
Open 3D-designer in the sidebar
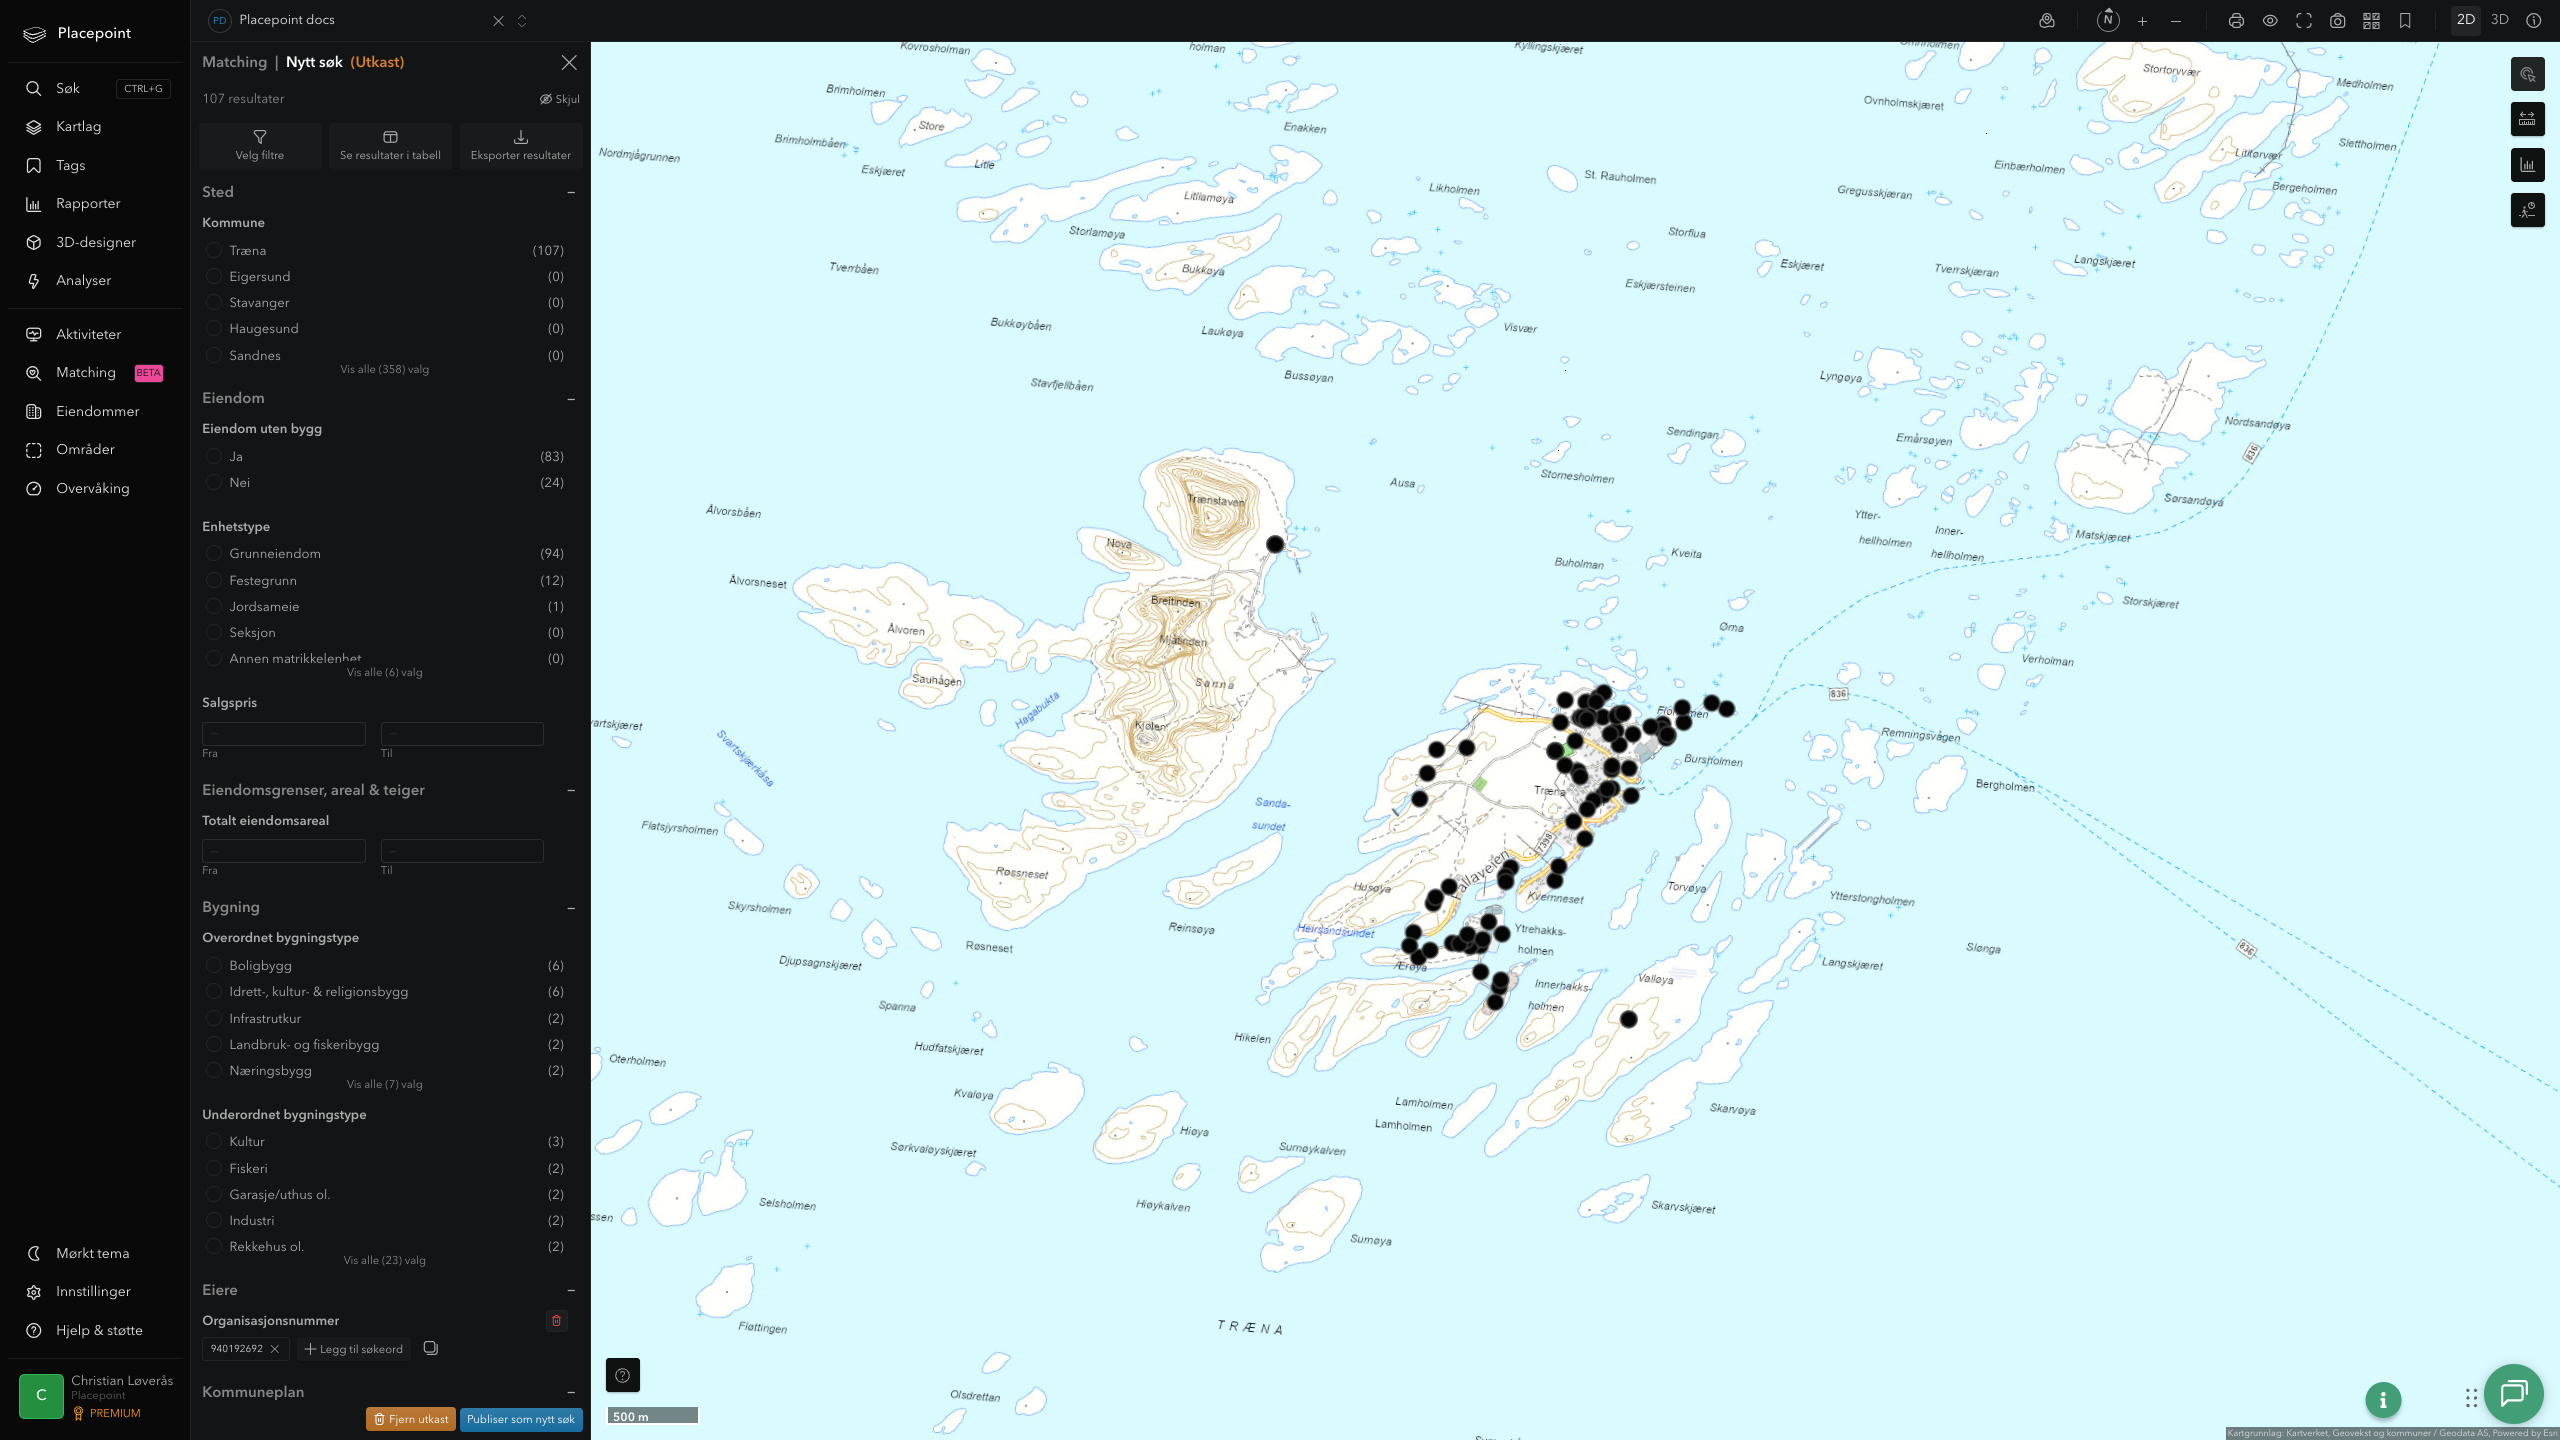[x=96, y=242]
